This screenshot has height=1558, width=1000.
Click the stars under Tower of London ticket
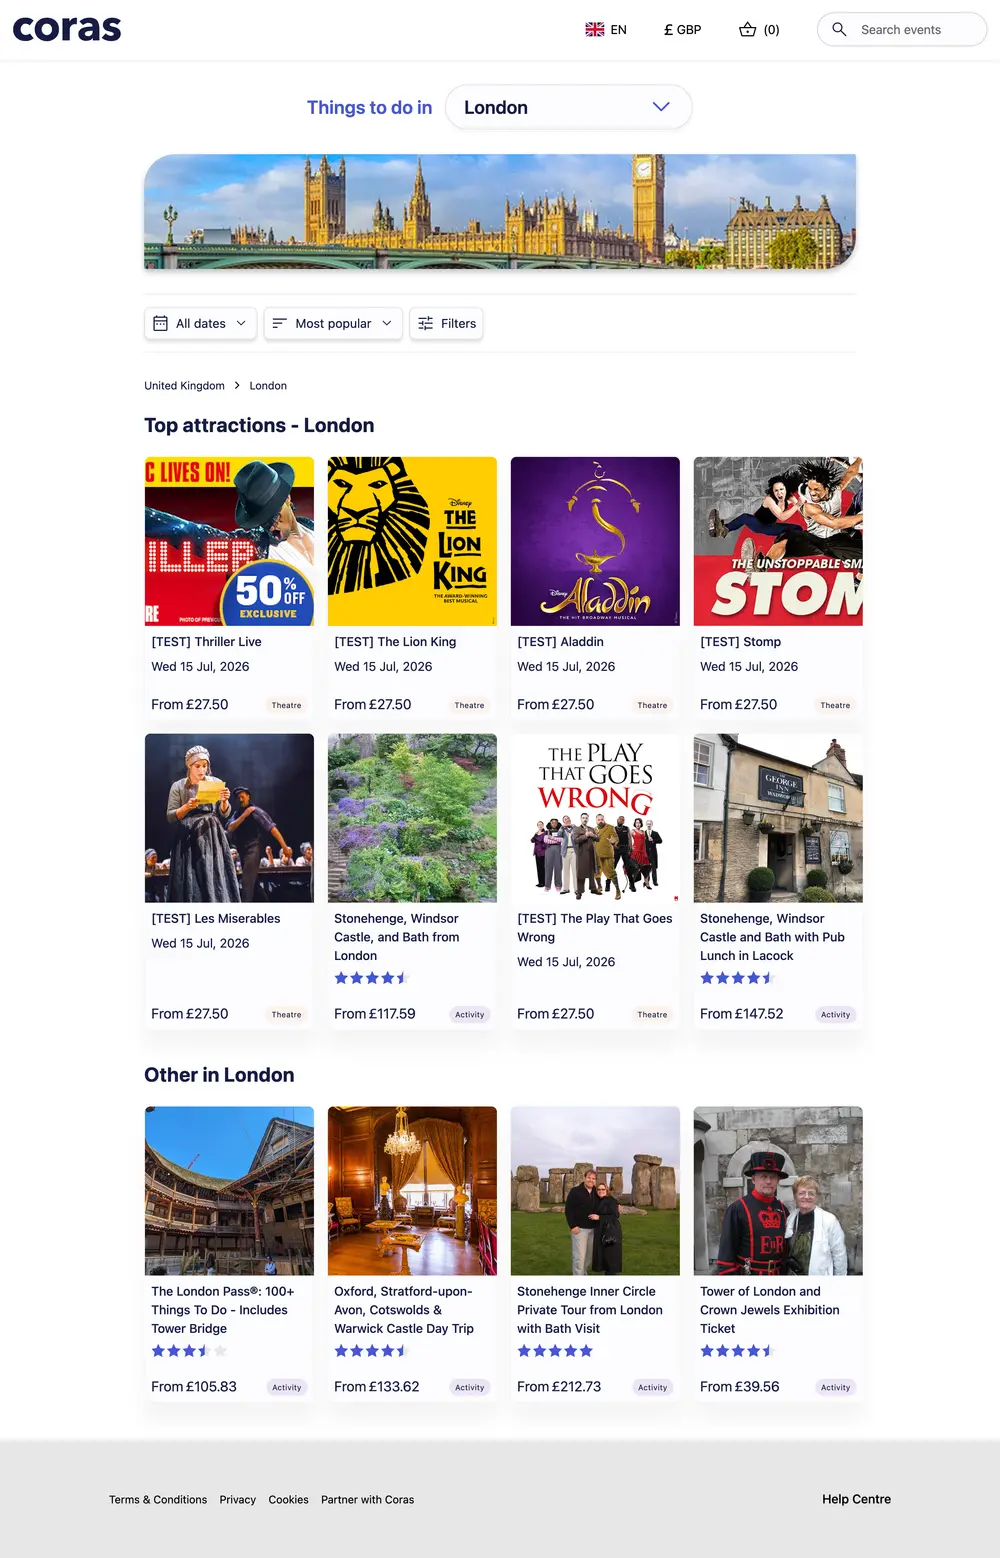point(738,1351)
